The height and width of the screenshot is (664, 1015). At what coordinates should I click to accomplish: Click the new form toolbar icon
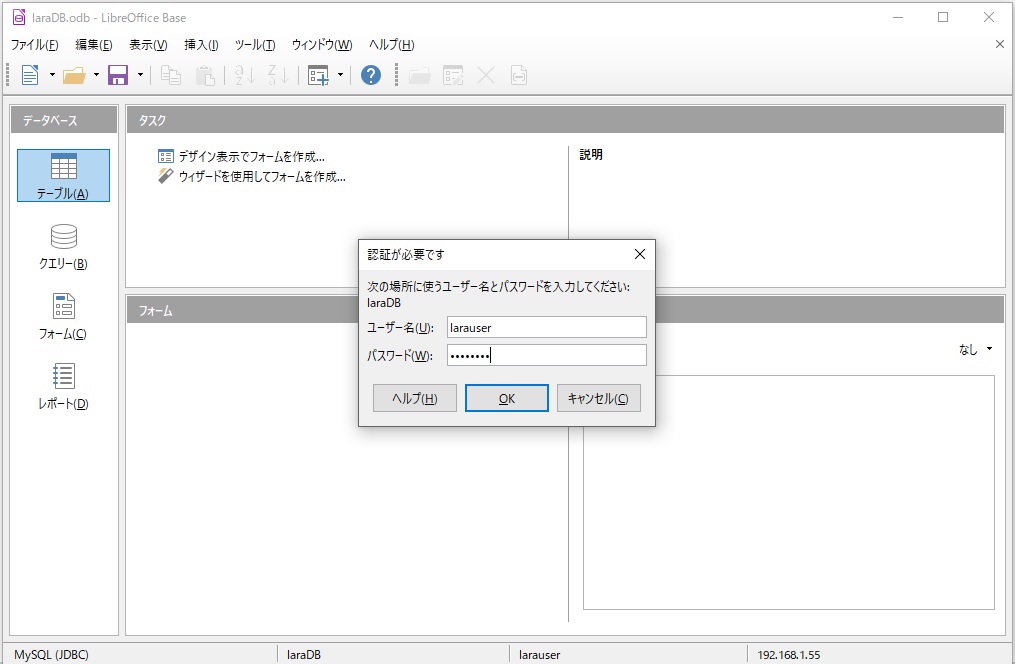[319, 75]
